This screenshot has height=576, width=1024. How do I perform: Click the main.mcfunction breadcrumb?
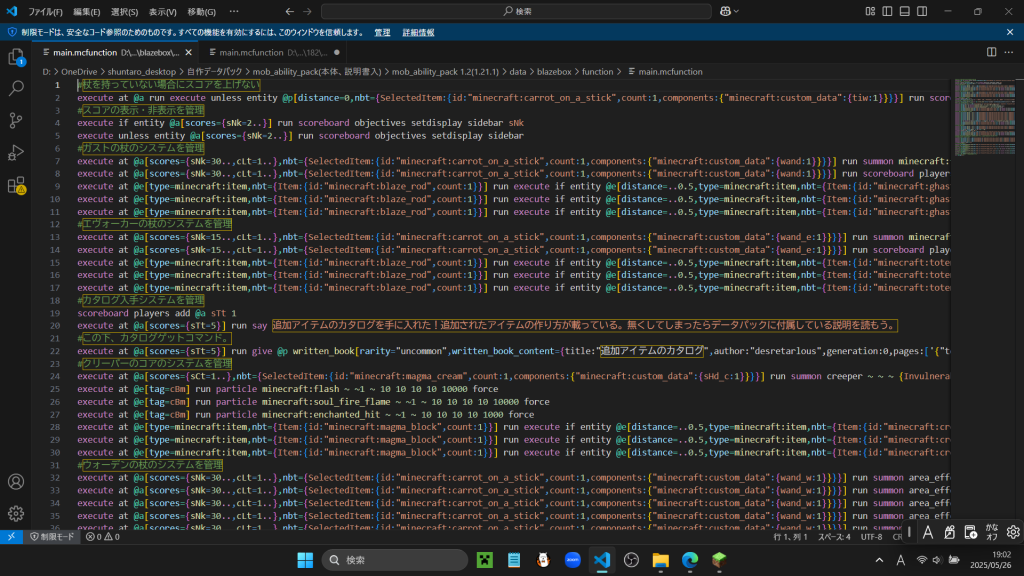click(x=665, y=72)
